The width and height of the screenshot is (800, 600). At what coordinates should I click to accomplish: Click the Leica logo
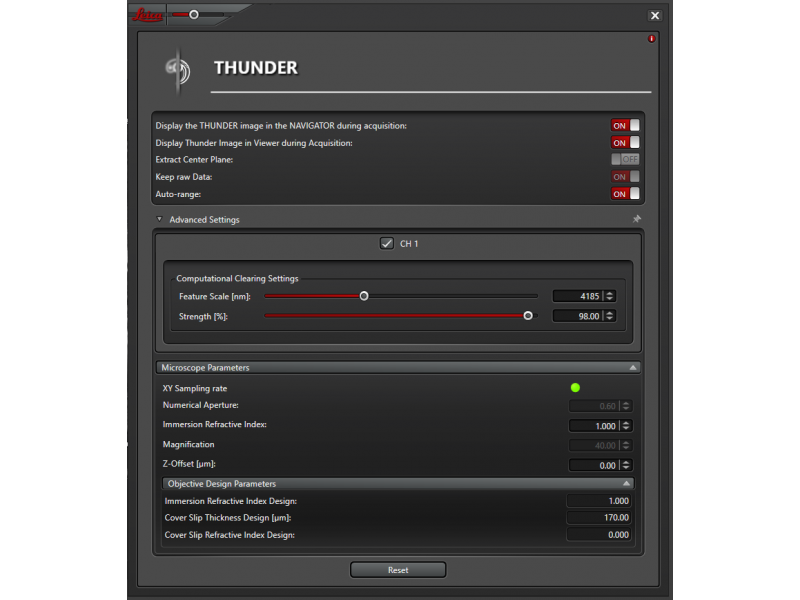[147, 15]
